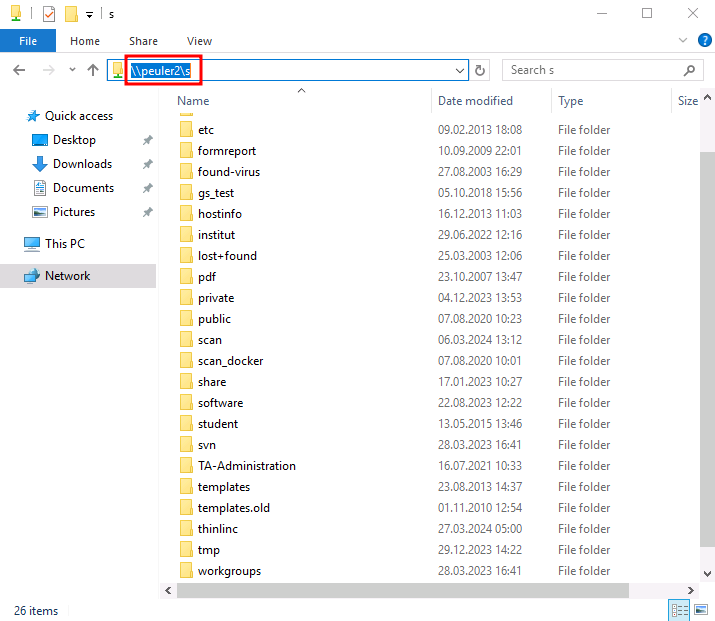This screenshot has width=715, height=621.
Task: Open Customize Quick Access Toolbar dropdown
Action: click(x=90, y=15)
